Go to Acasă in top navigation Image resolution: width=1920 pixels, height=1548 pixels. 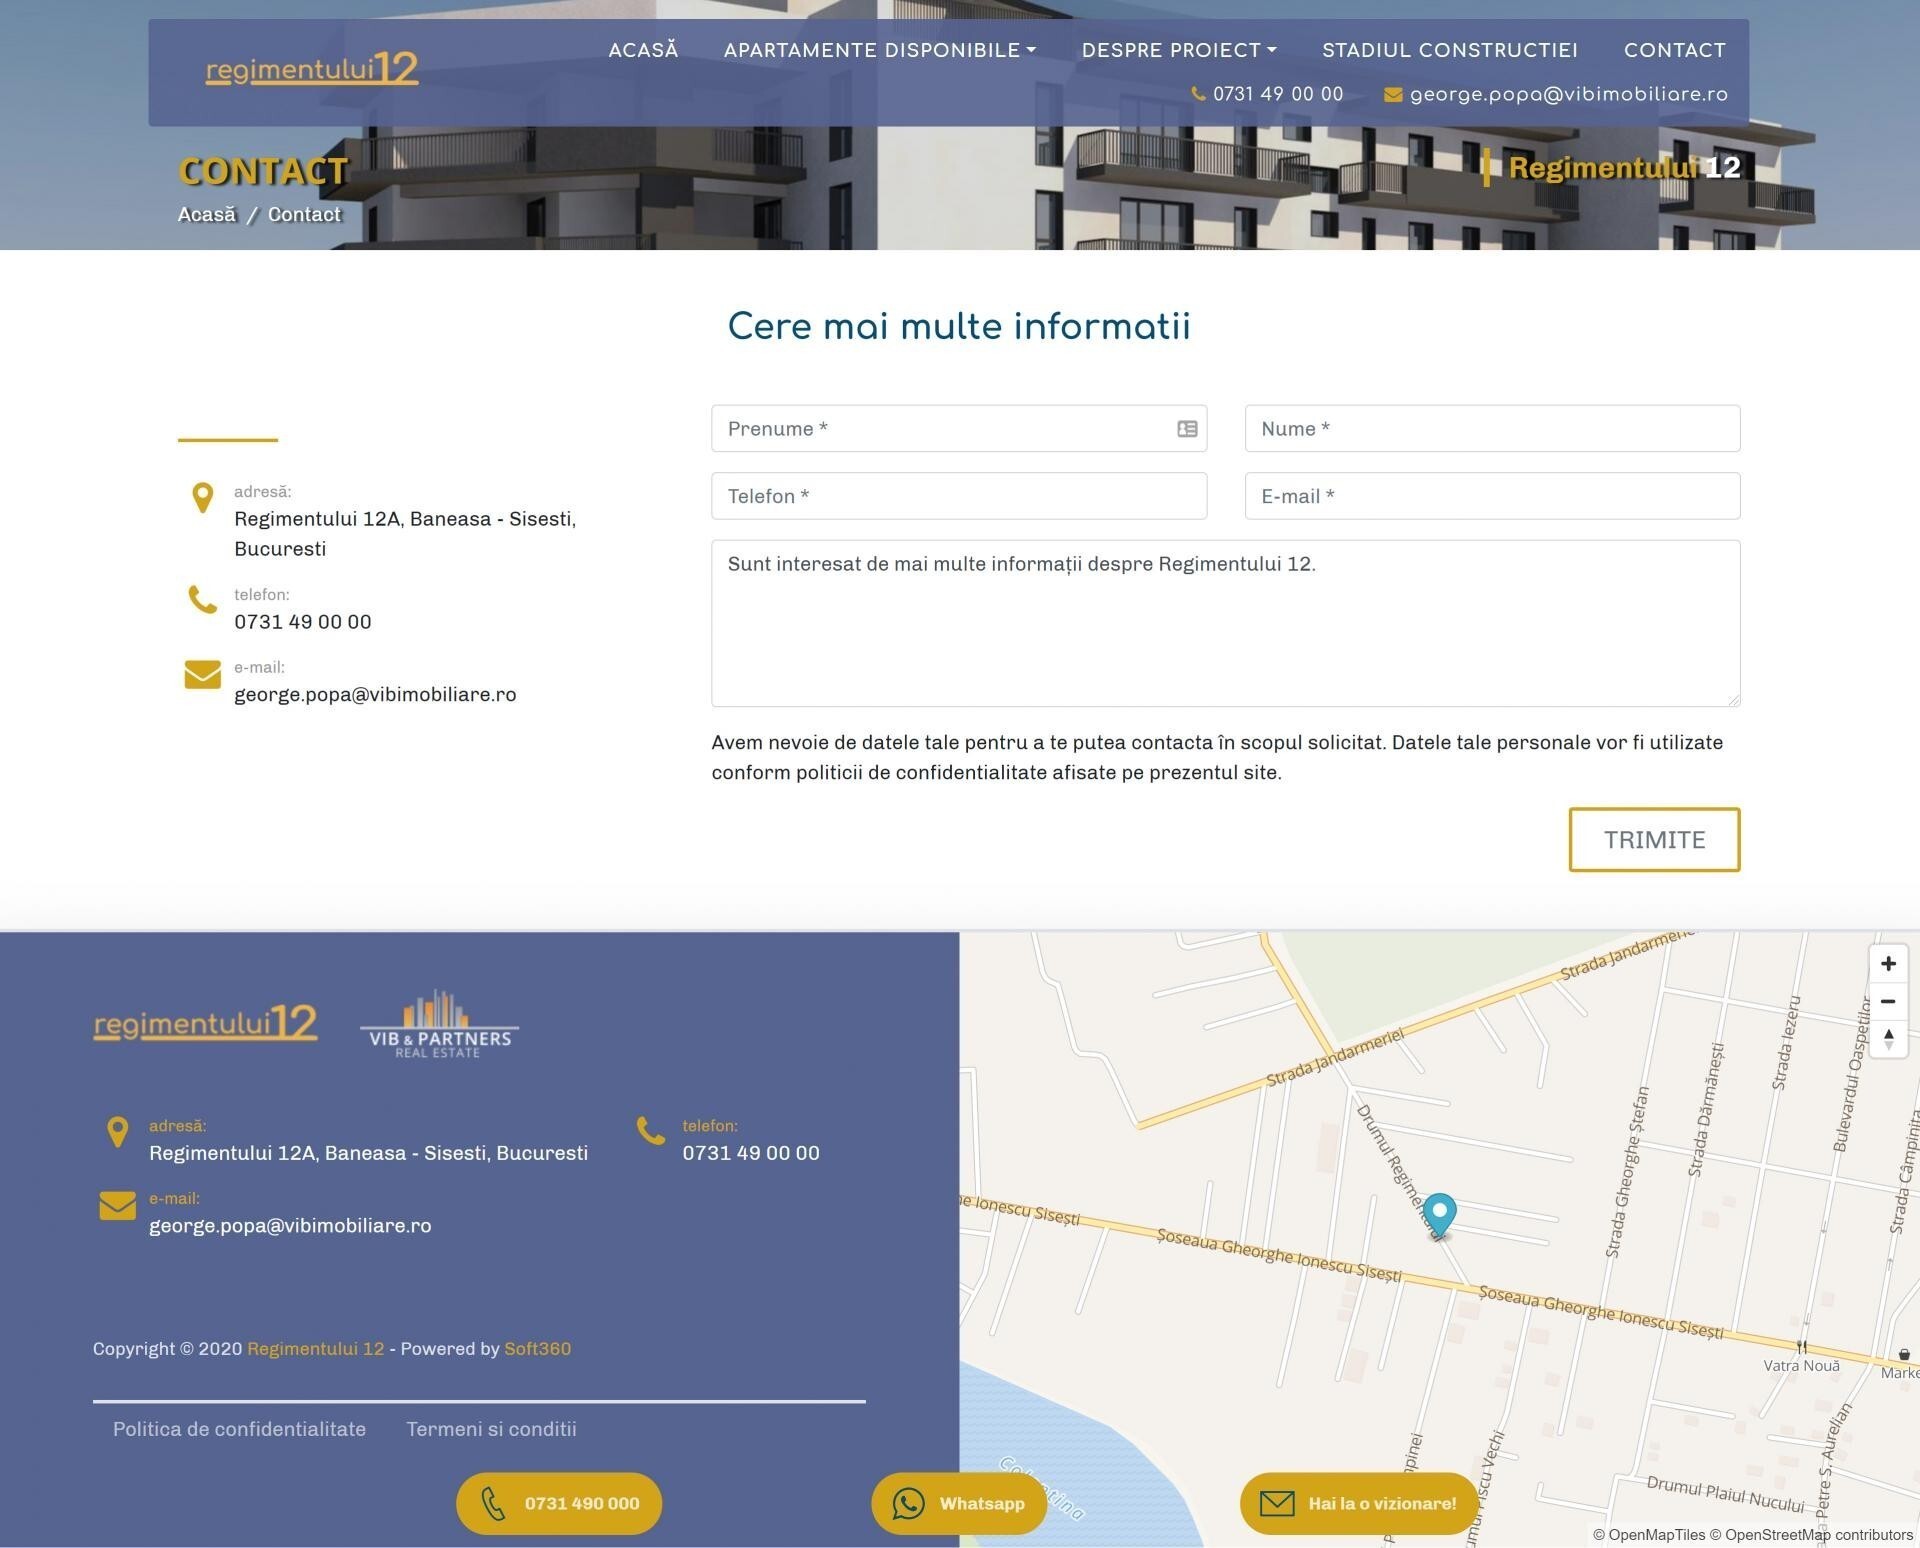click(x=643, y=50)
